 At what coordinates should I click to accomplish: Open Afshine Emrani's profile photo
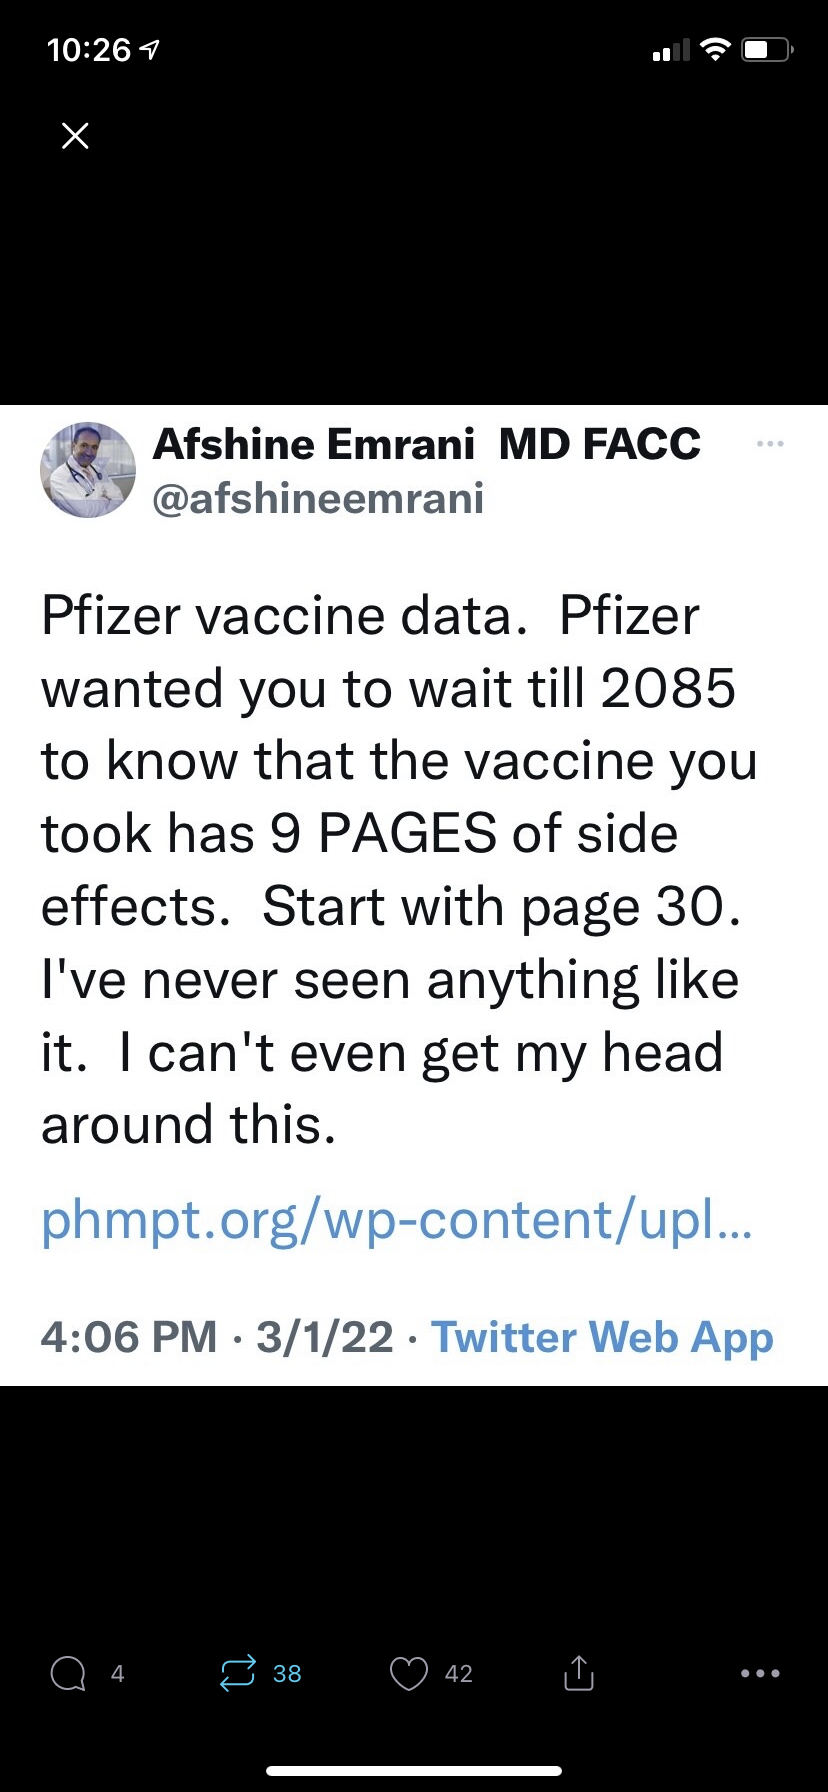[88, 470]
